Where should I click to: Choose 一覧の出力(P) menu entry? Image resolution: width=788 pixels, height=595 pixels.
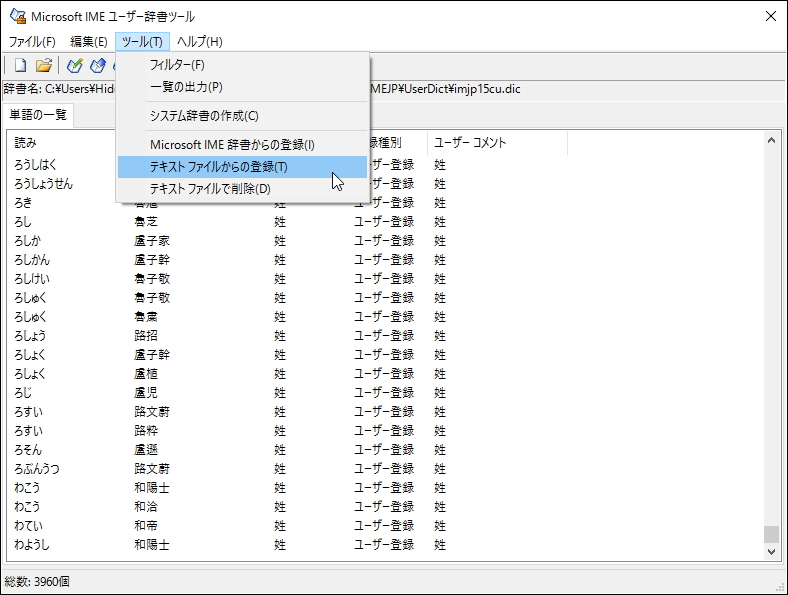242,87
